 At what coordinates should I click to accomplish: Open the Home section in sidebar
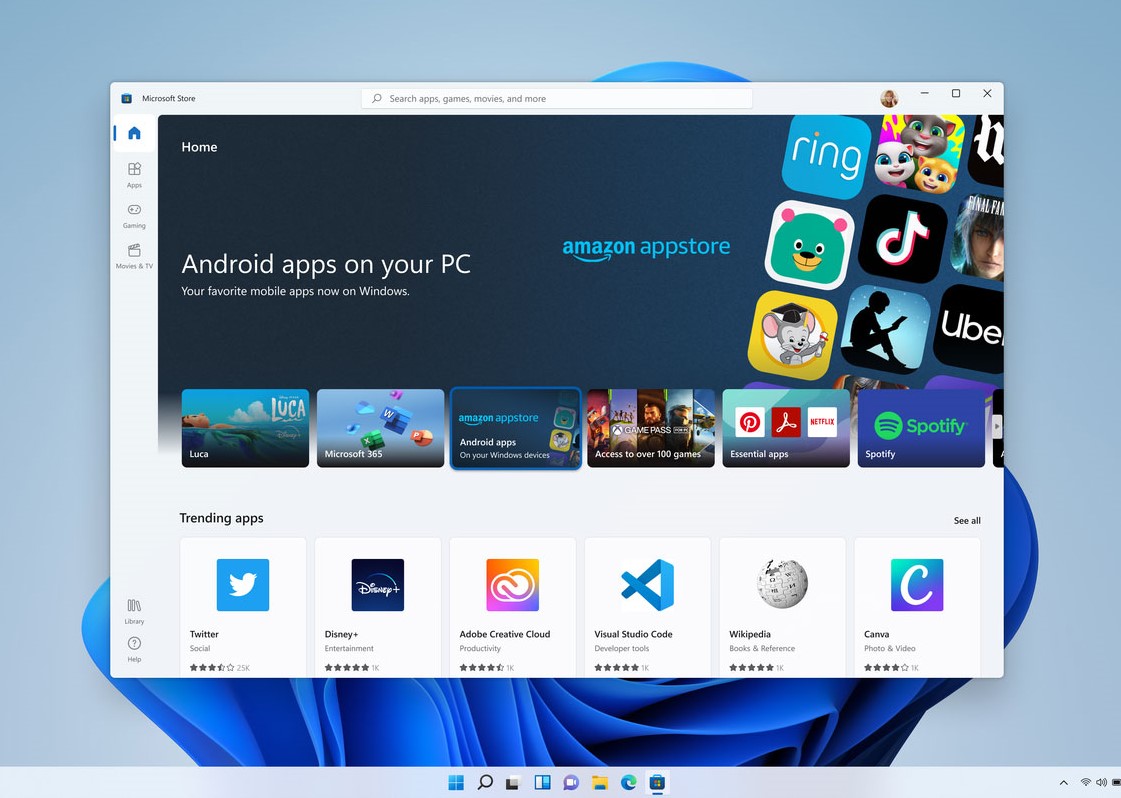(x=134, y=133)
